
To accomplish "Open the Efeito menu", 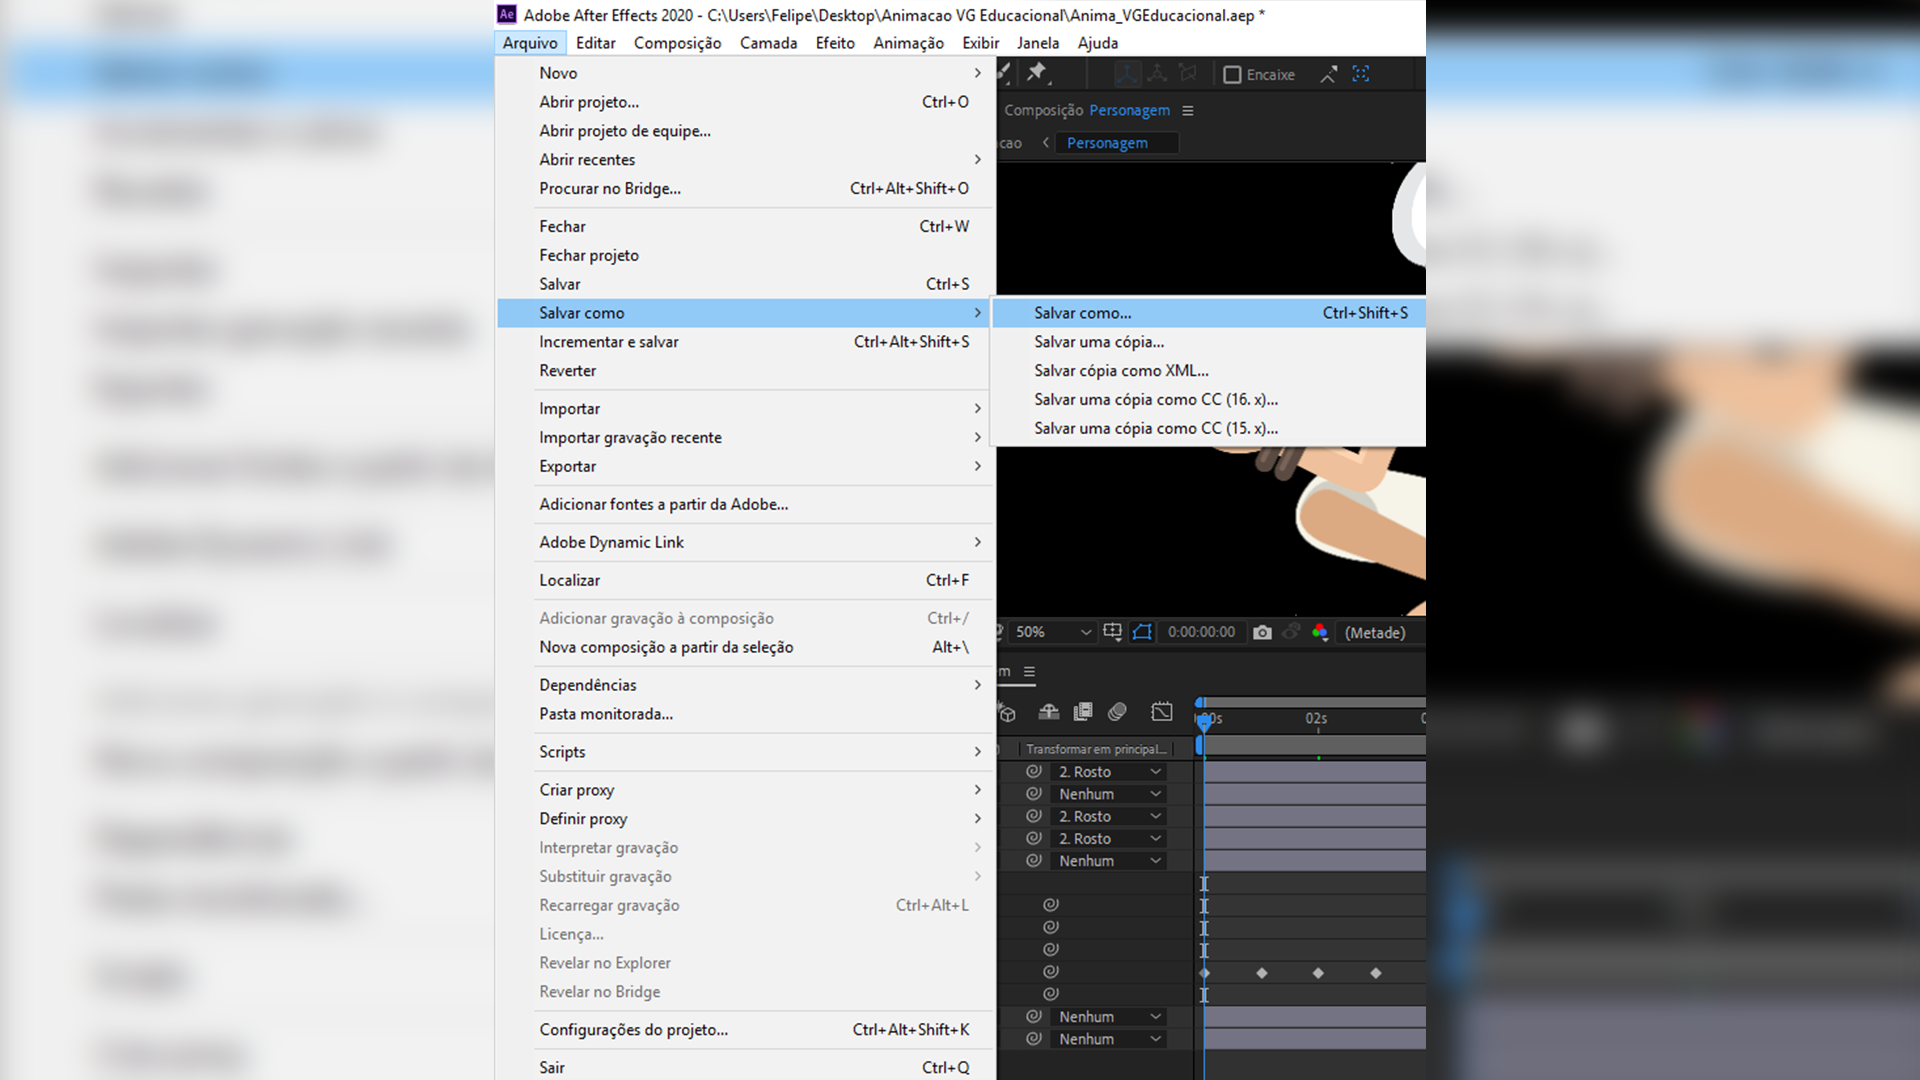I will (835, 43).
